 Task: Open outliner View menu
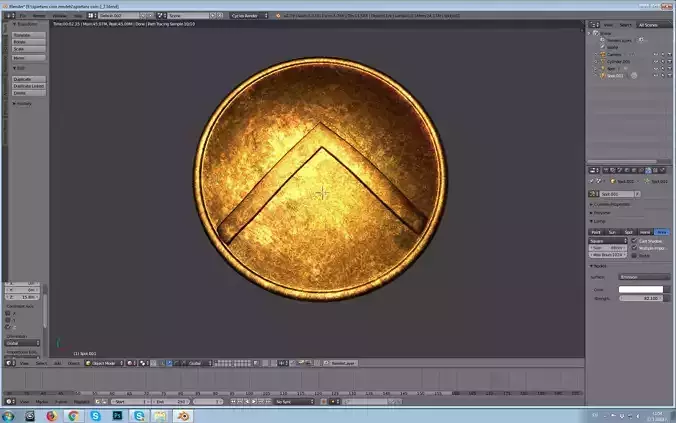point(608,25)
